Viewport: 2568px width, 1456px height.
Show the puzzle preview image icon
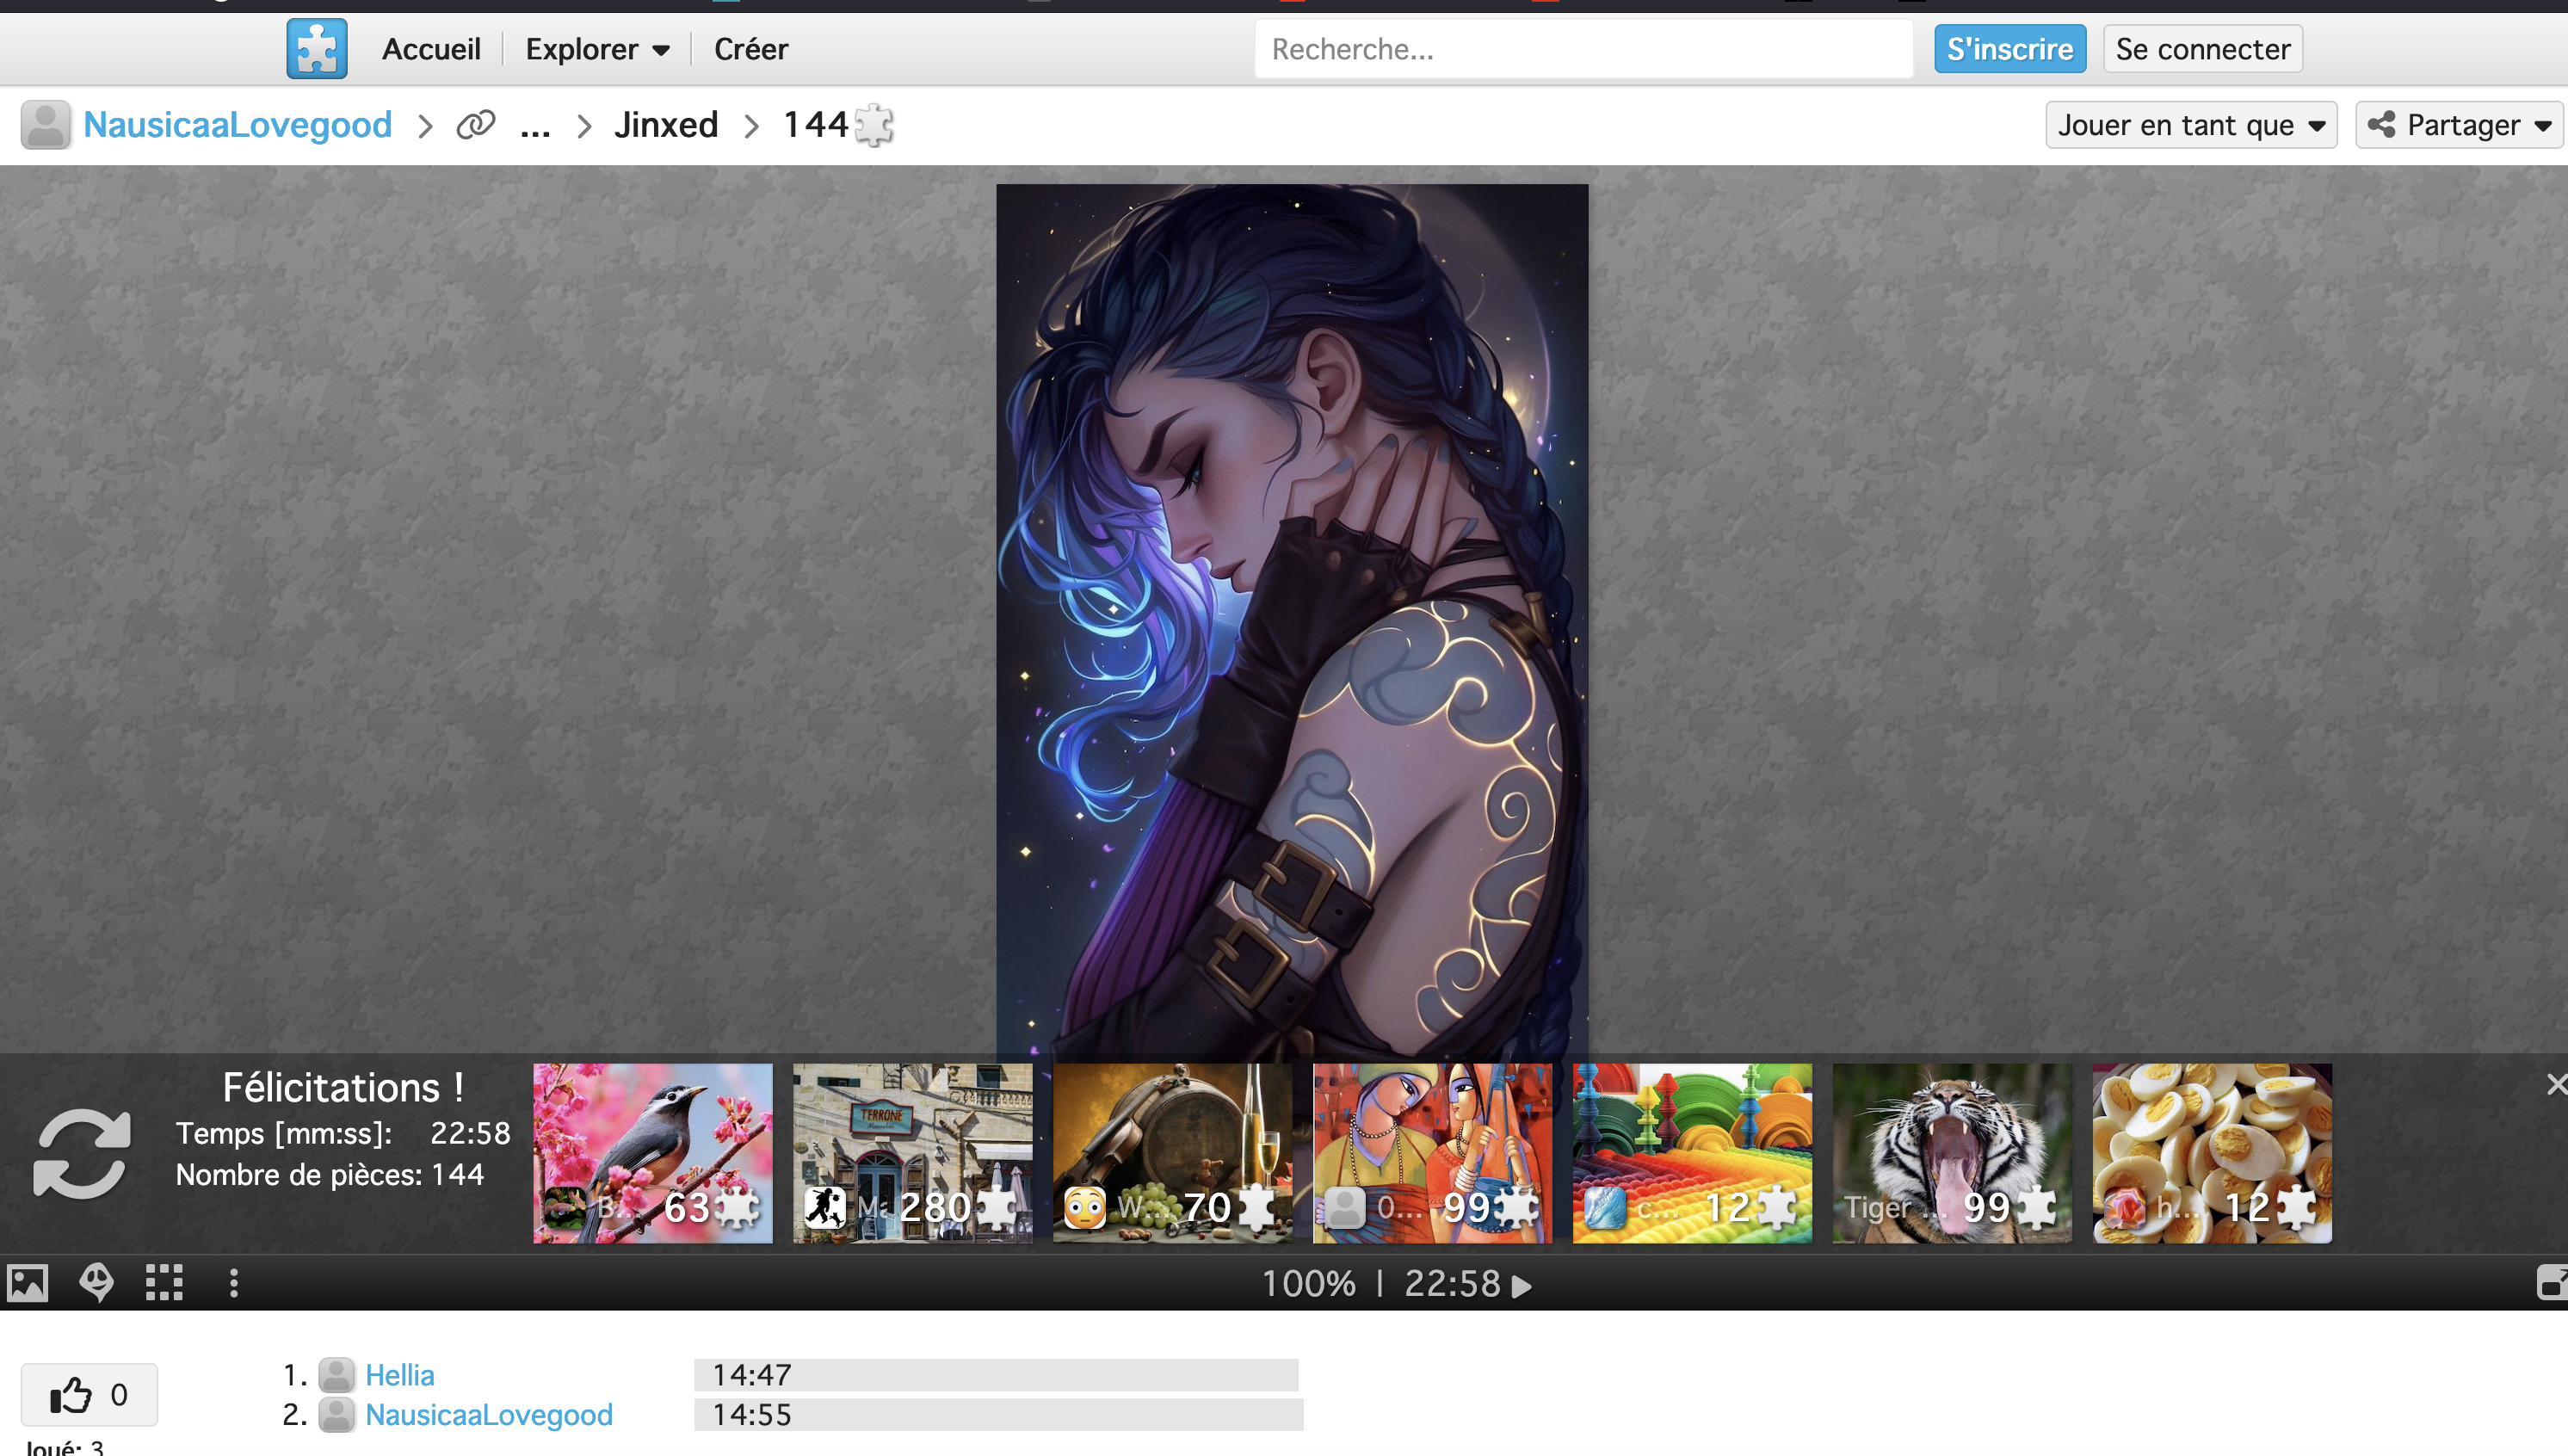27,1282
